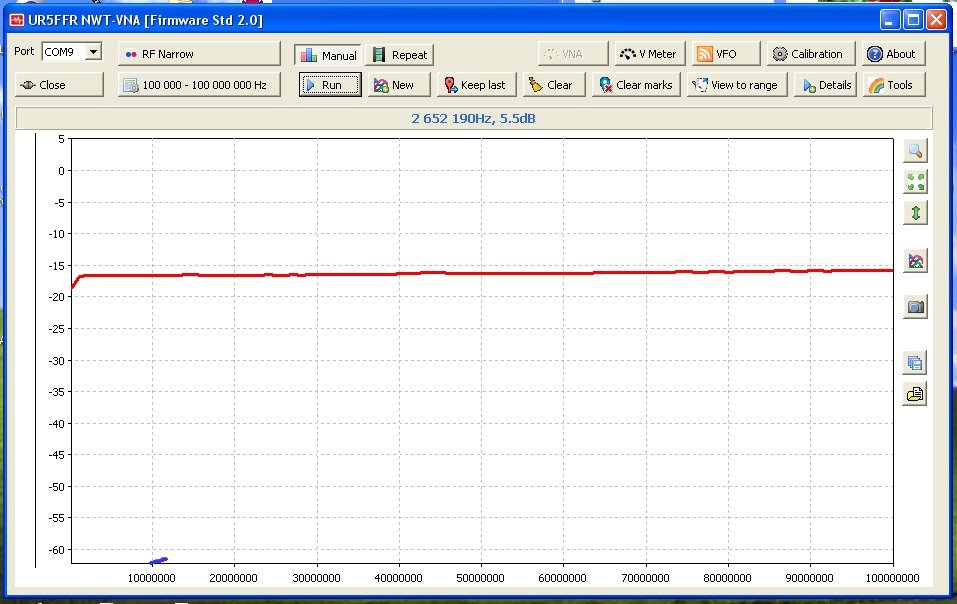Take a graph snapshot with camera icon

[914, 307]
